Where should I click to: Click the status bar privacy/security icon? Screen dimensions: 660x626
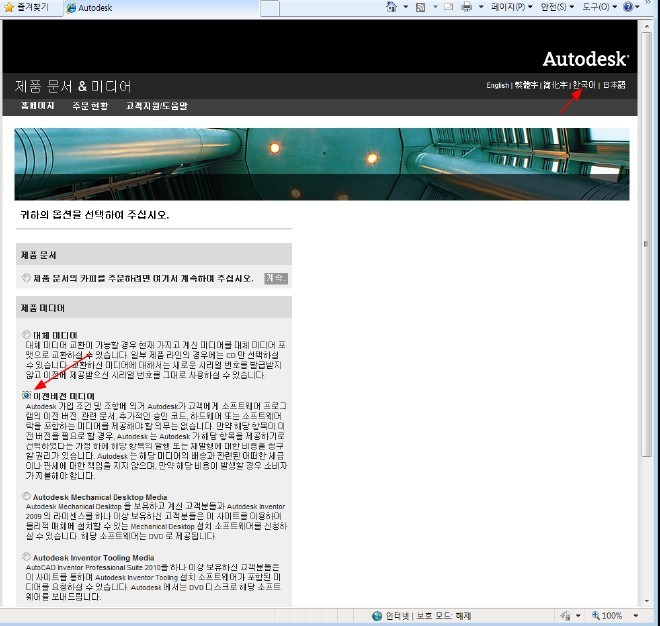coord(565,616)
